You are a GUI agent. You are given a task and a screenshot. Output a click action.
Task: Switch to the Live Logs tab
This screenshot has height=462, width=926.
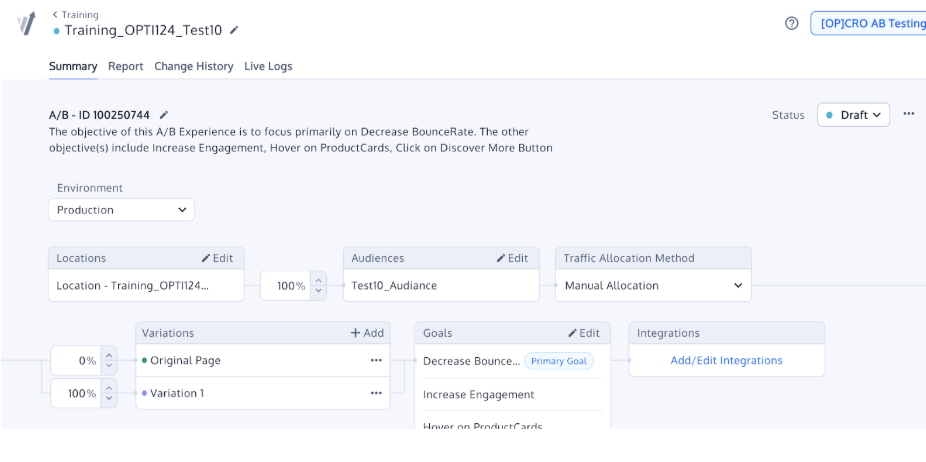pos(268,66)
